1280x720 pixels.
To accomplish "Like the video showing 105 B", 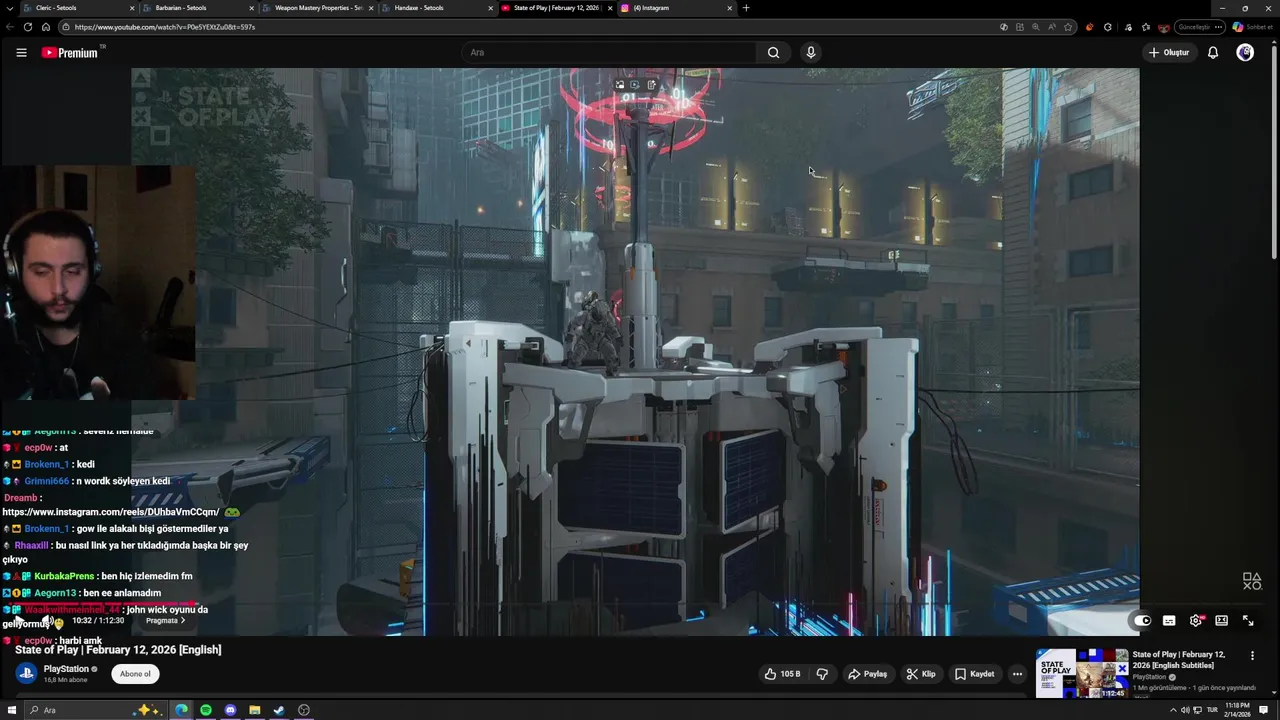I will tap(782, 674).
